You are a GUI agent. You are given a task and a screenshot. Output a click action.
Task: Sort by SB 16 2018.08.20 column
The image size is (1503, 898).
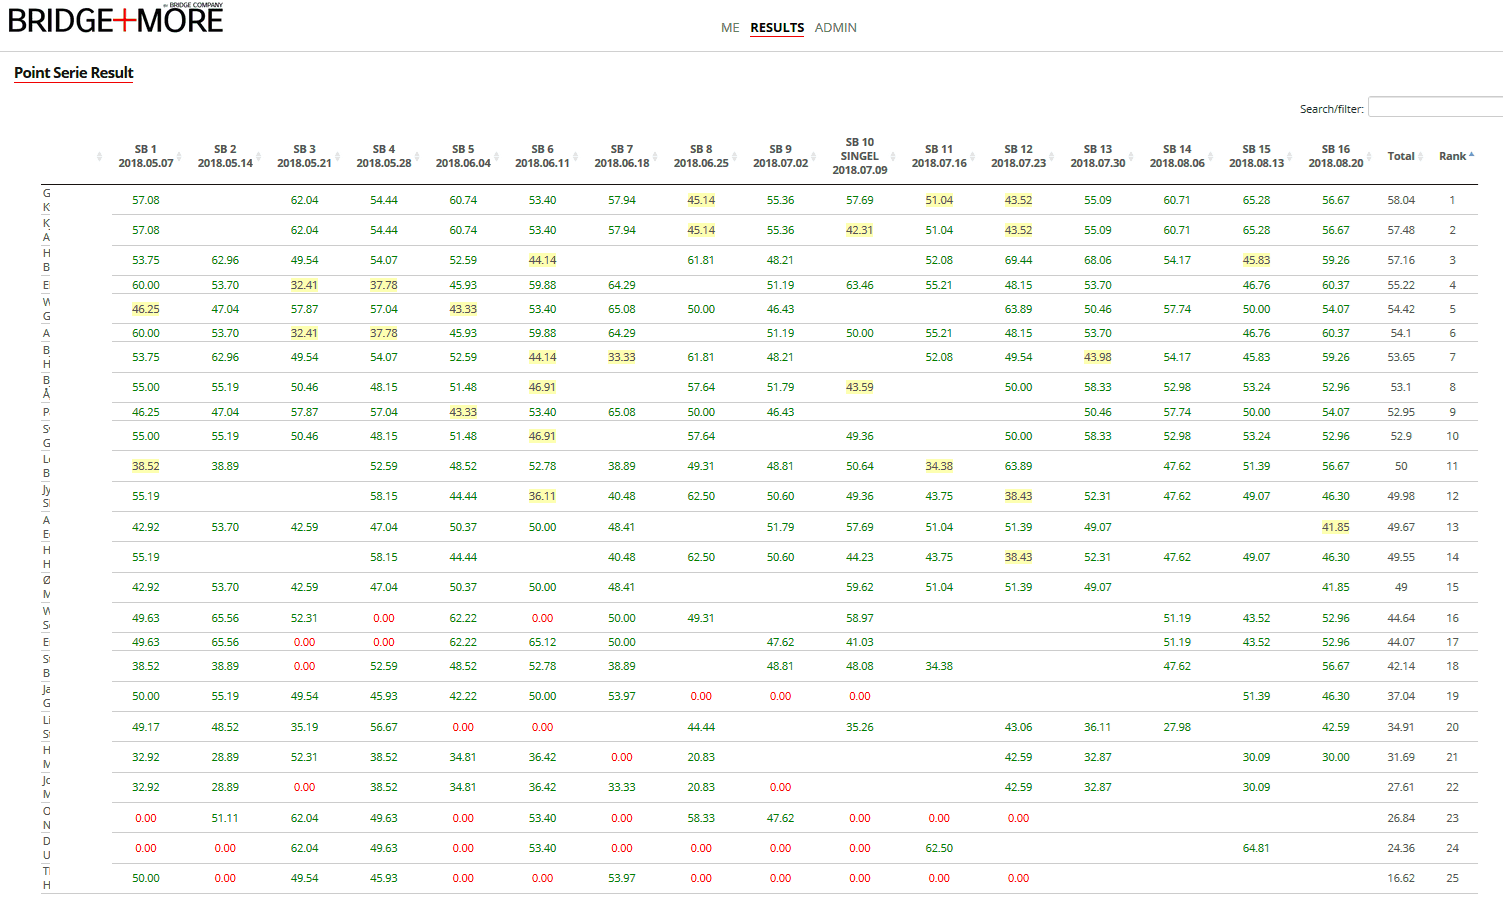tap(1335, 156)
